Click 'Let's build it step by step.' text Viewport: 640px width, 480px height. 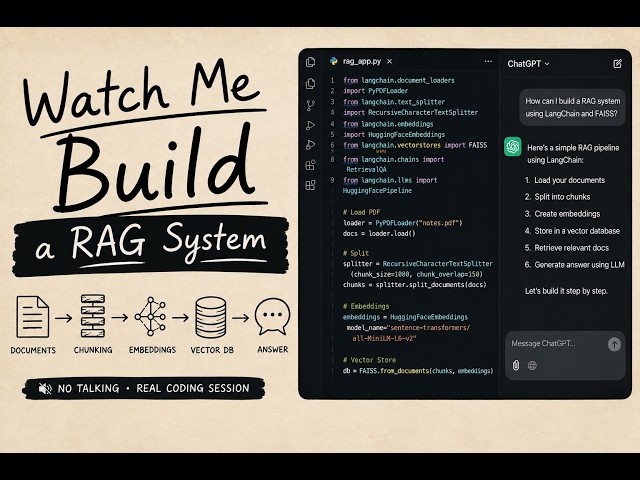point(566,291)
